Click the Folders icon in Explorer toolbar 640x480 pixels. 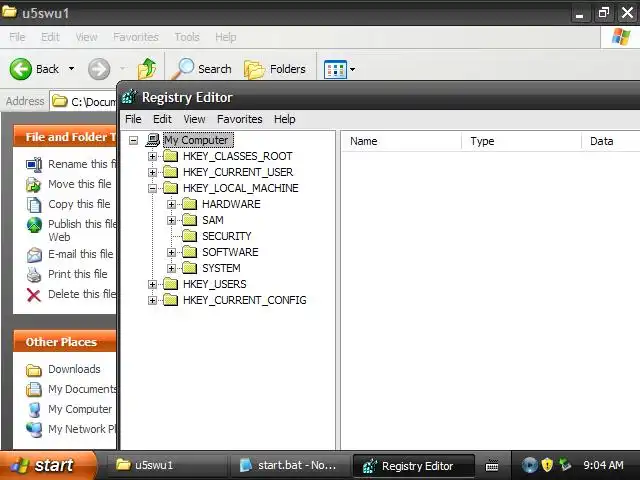coord(254,69)
